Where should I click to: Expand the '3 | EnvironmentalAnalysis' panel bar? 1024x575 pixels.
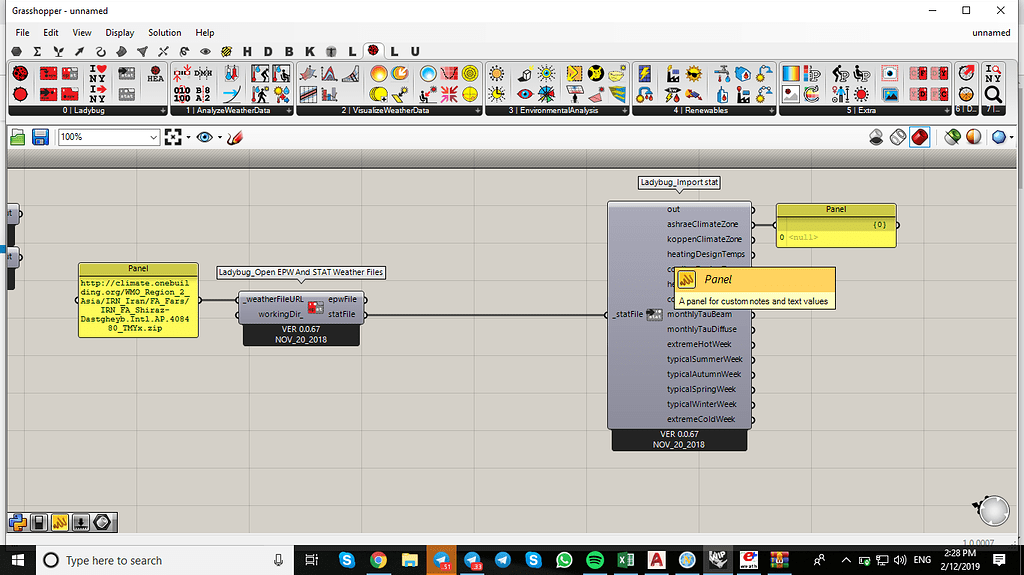(x=557, y=110)
